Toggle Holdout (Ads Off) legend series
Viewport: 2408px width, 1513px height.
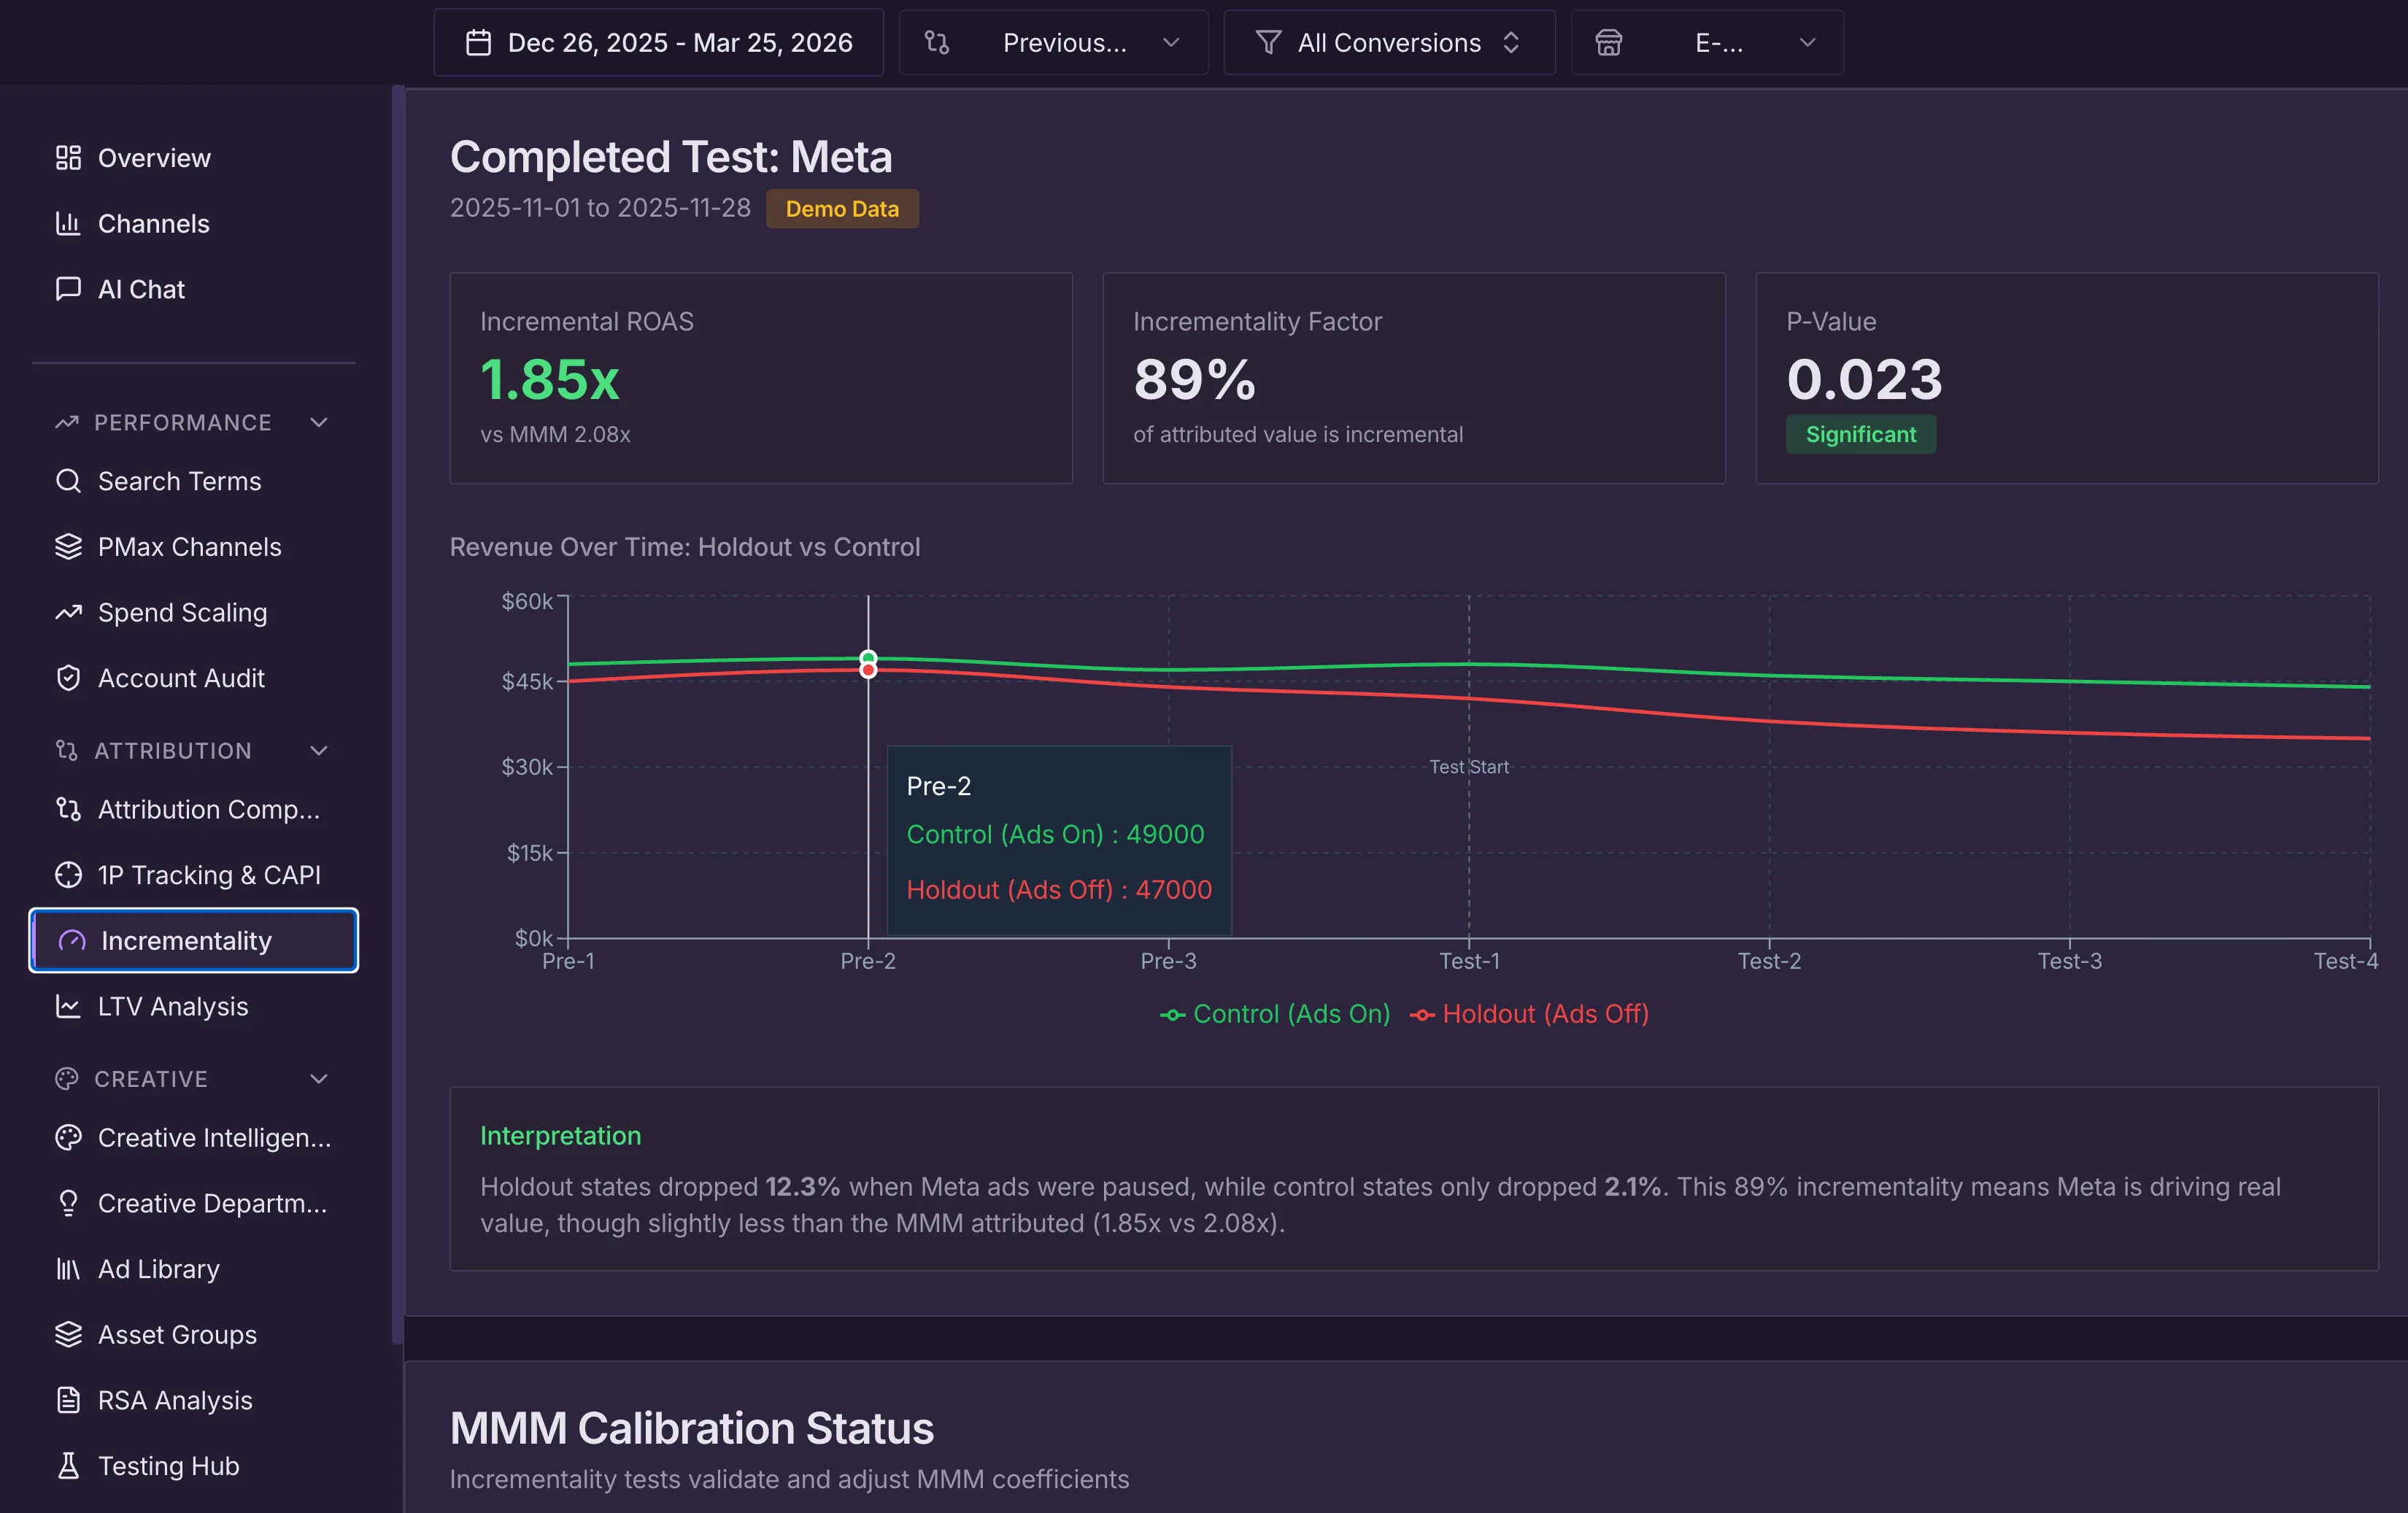[x=1529, y=1014]
